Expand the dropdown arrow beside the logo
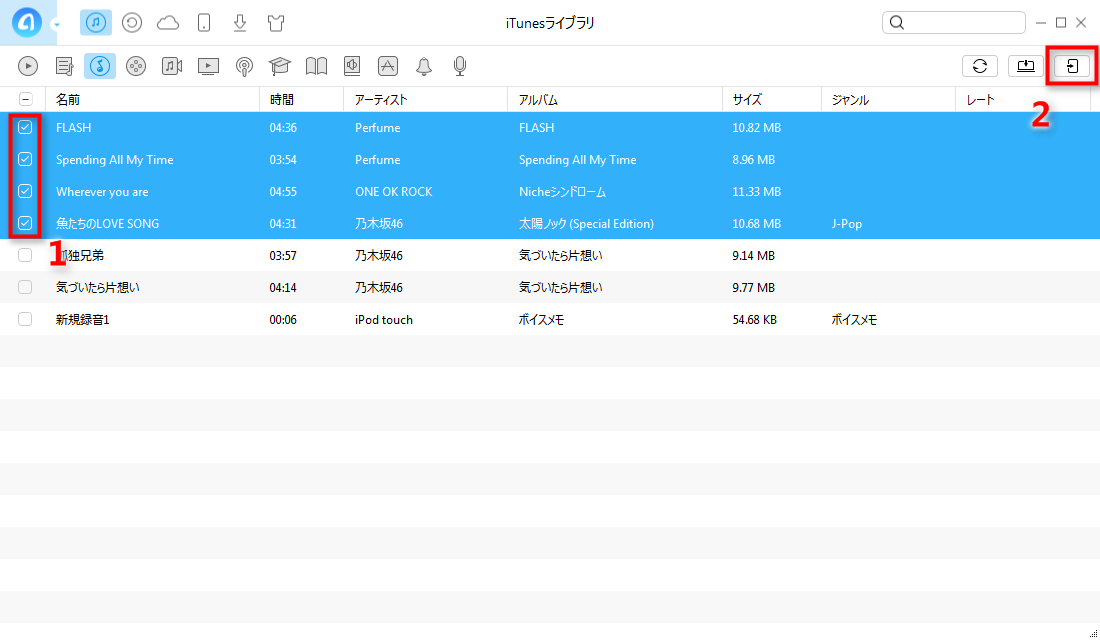This screenshot has width=1100, height=640. click(56, 25)
